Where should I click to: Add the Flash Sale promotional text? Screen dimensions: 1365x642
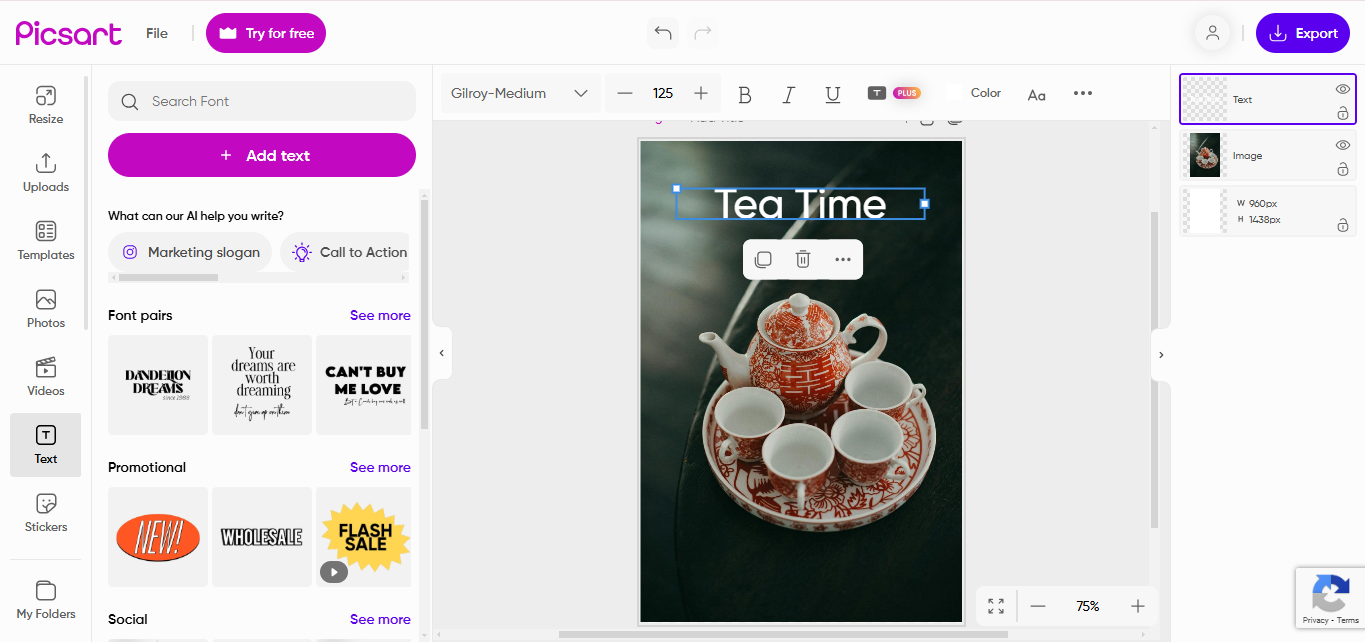364,537
